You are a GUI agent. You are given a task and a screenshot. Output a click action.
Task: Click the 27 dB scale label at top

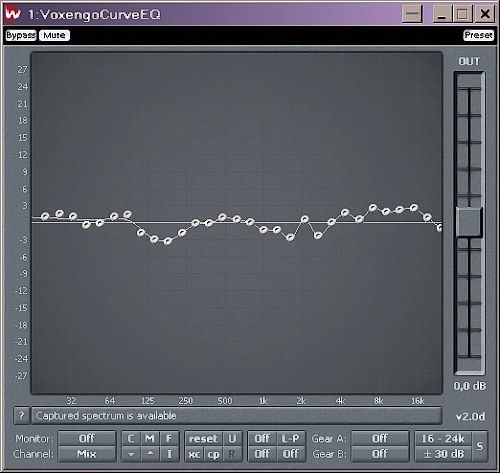[22, 70]
